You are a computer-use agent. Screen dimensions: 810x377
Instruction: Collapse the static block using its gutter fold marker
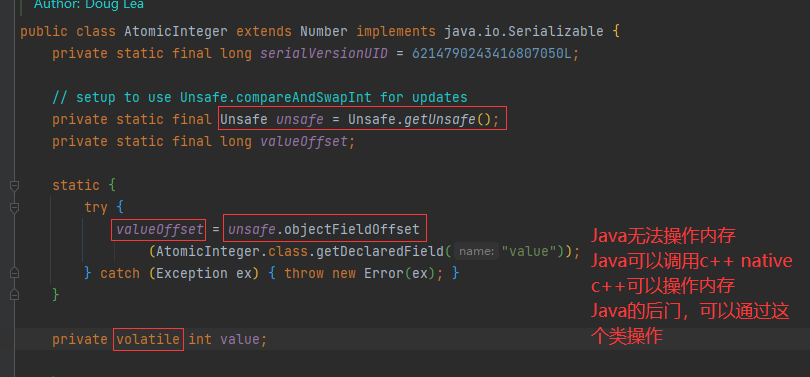(14, 185)
